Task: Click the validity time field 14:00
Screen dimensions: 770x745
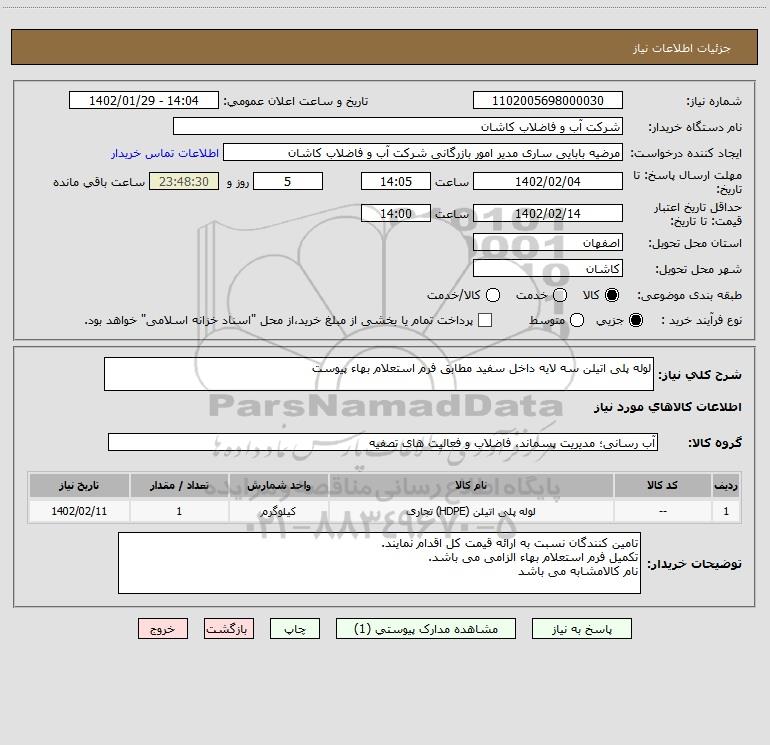Action: 396,214
